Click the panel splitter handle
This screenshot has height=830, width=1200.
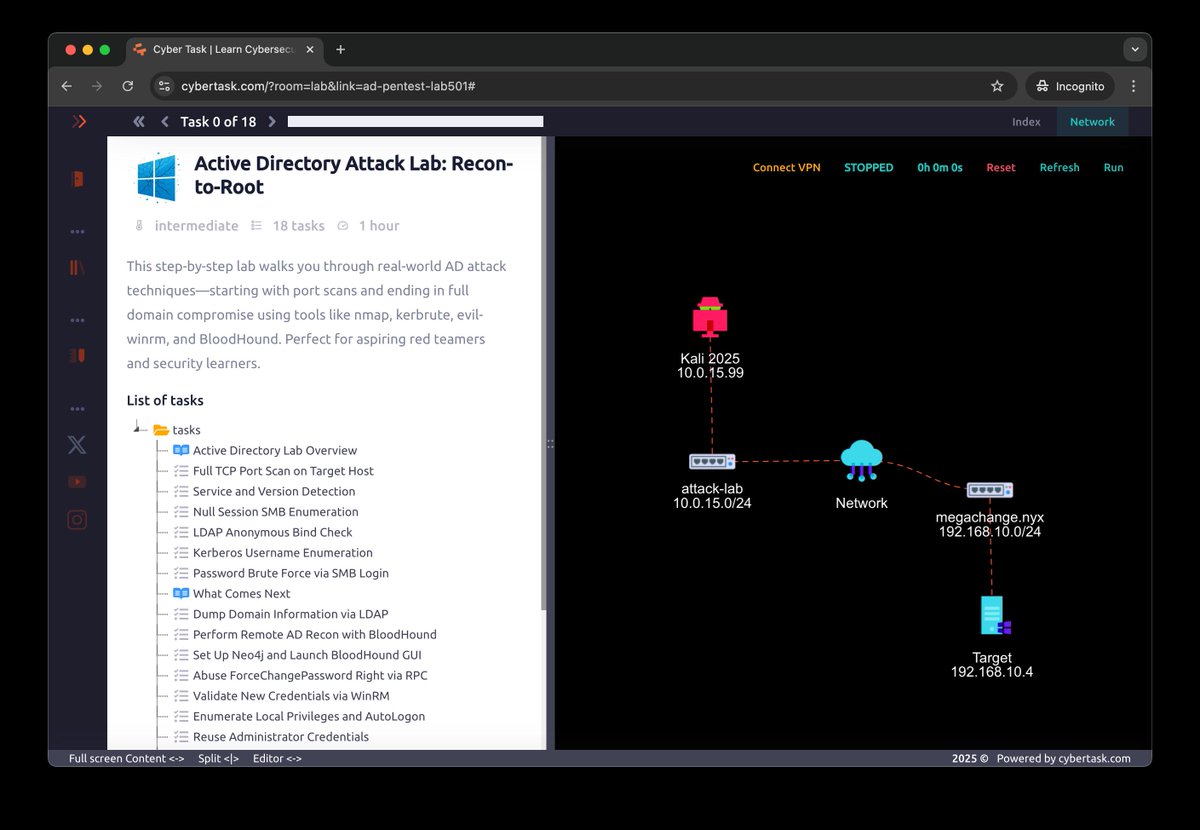click(550, 444)
